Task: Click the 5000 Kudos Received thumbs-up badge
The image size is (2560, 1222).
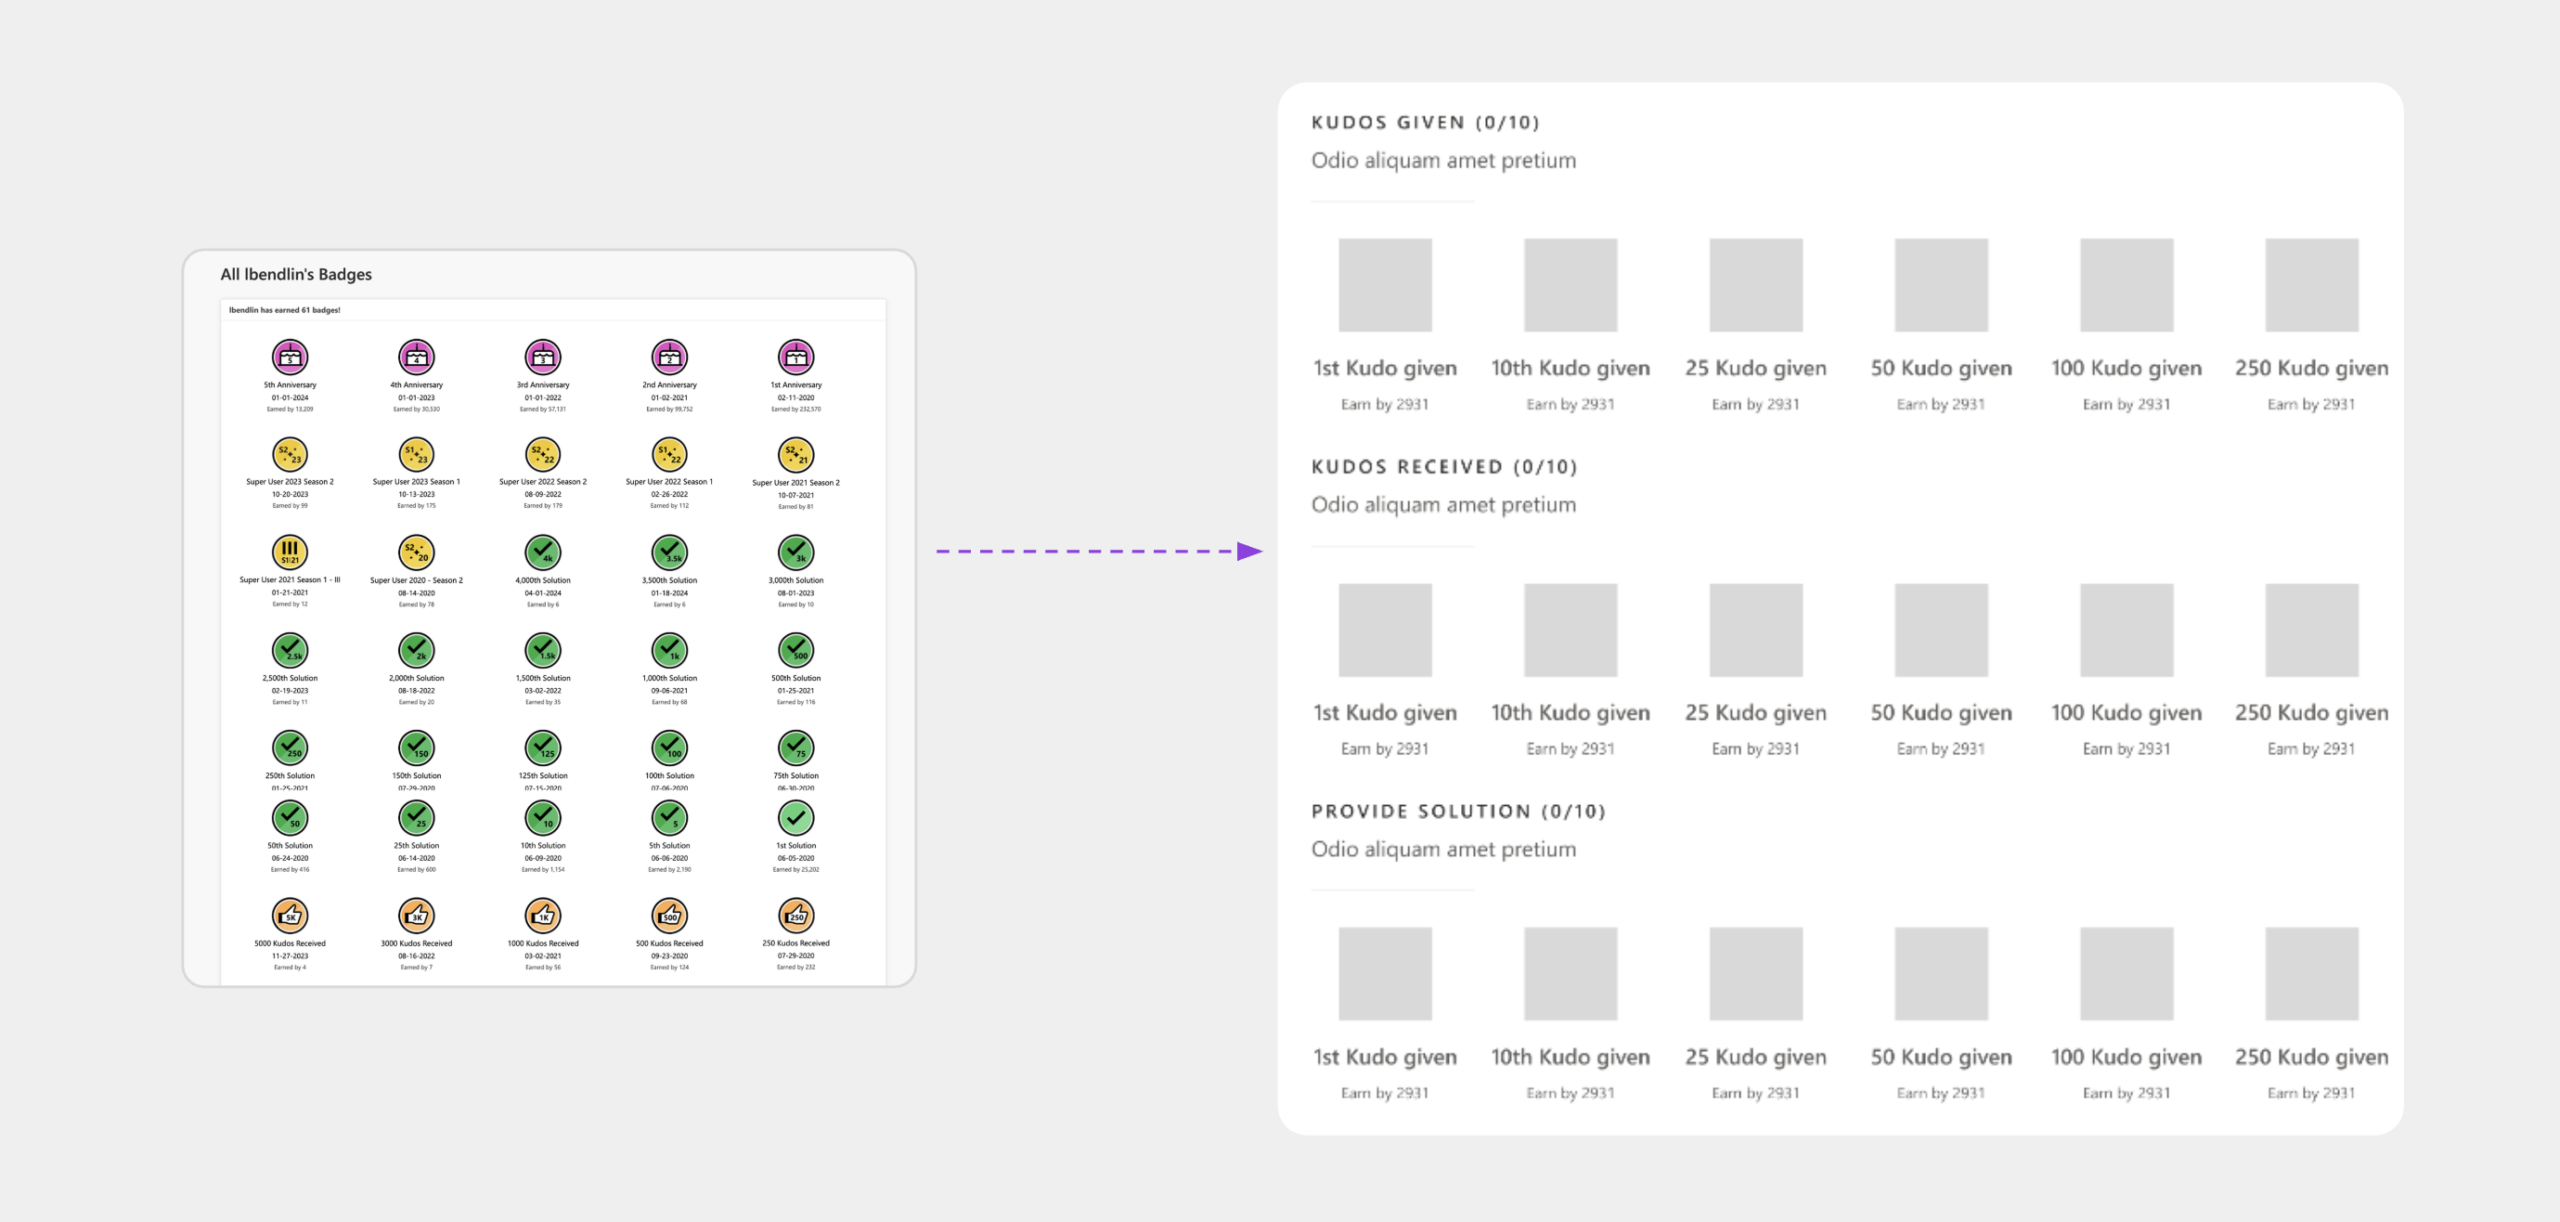Action: click(290, 915)
